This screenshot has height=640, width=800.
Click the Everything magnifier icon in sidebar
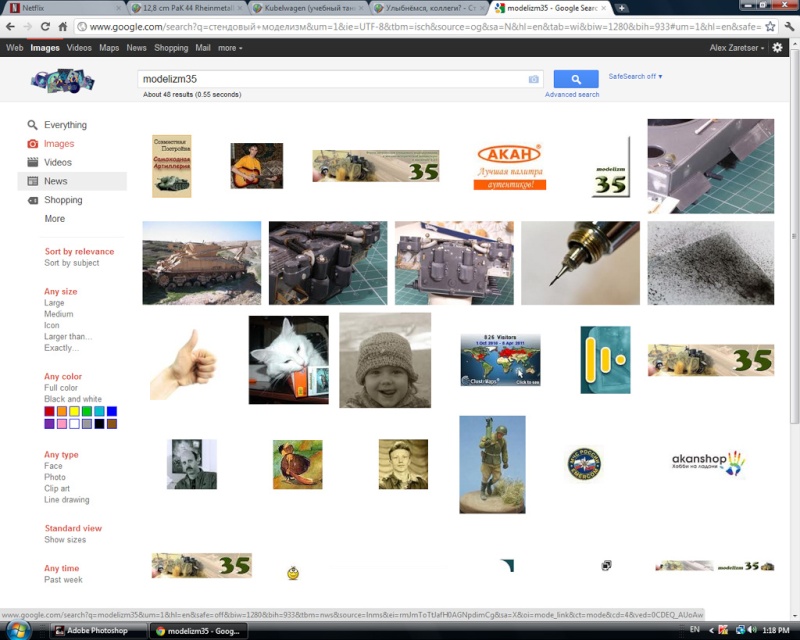[x=32, y=125]
